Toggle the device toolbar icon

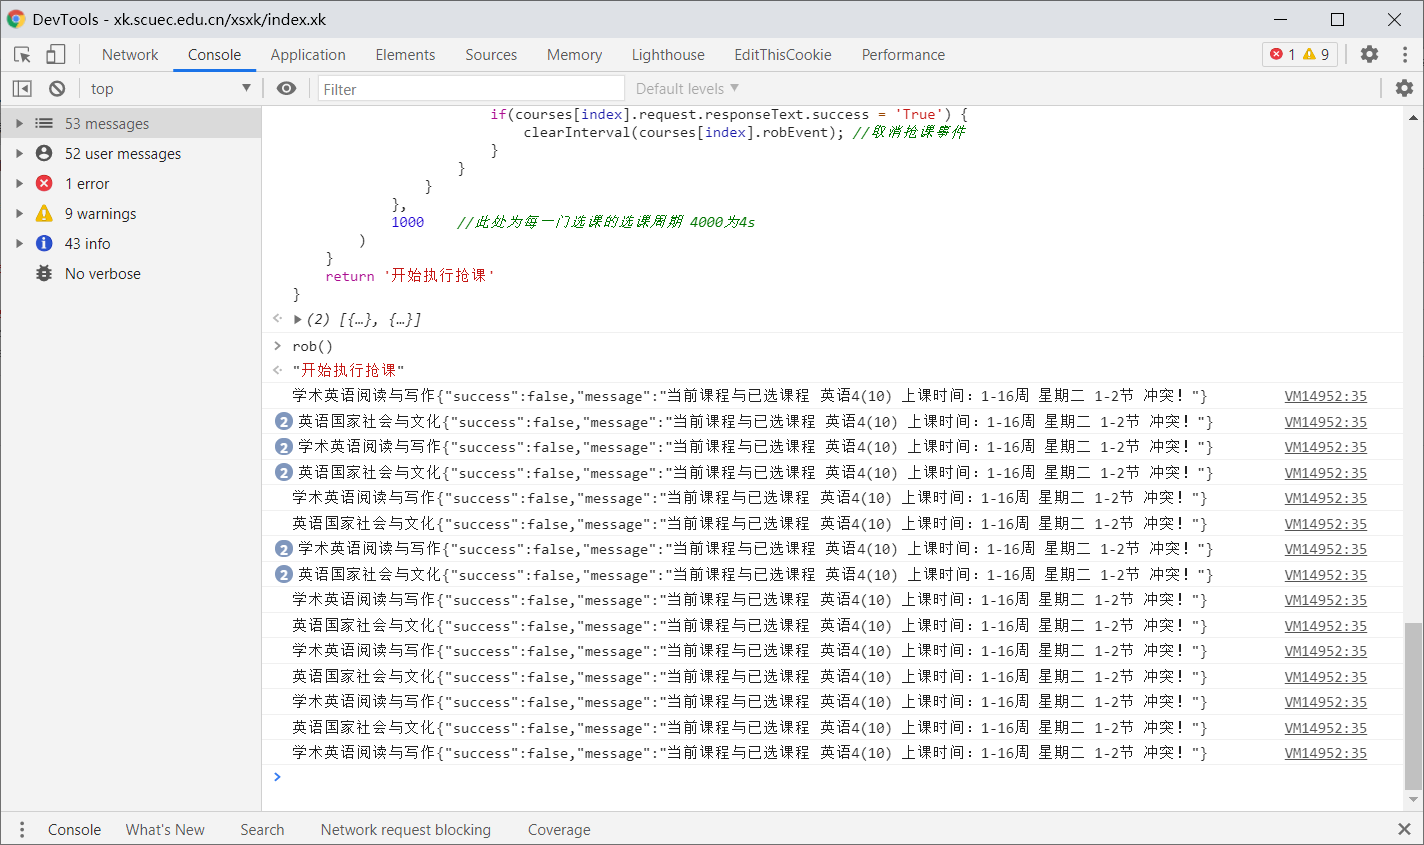(55, 55)
